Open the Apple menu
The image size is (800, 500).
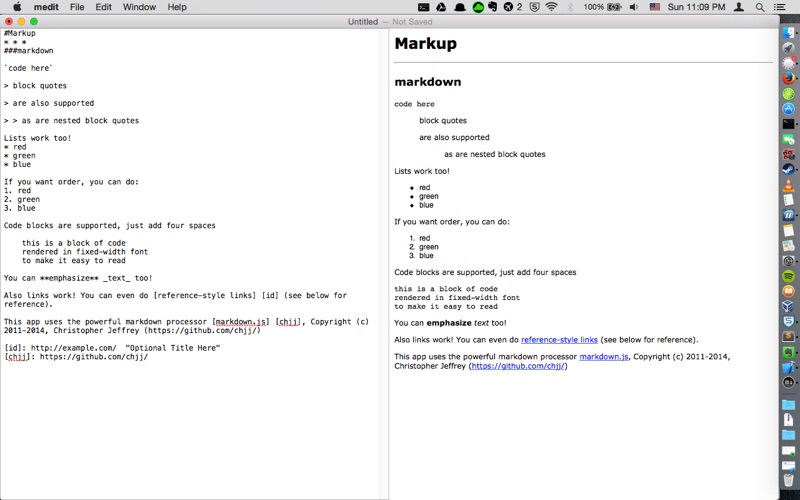pos(17,7)
